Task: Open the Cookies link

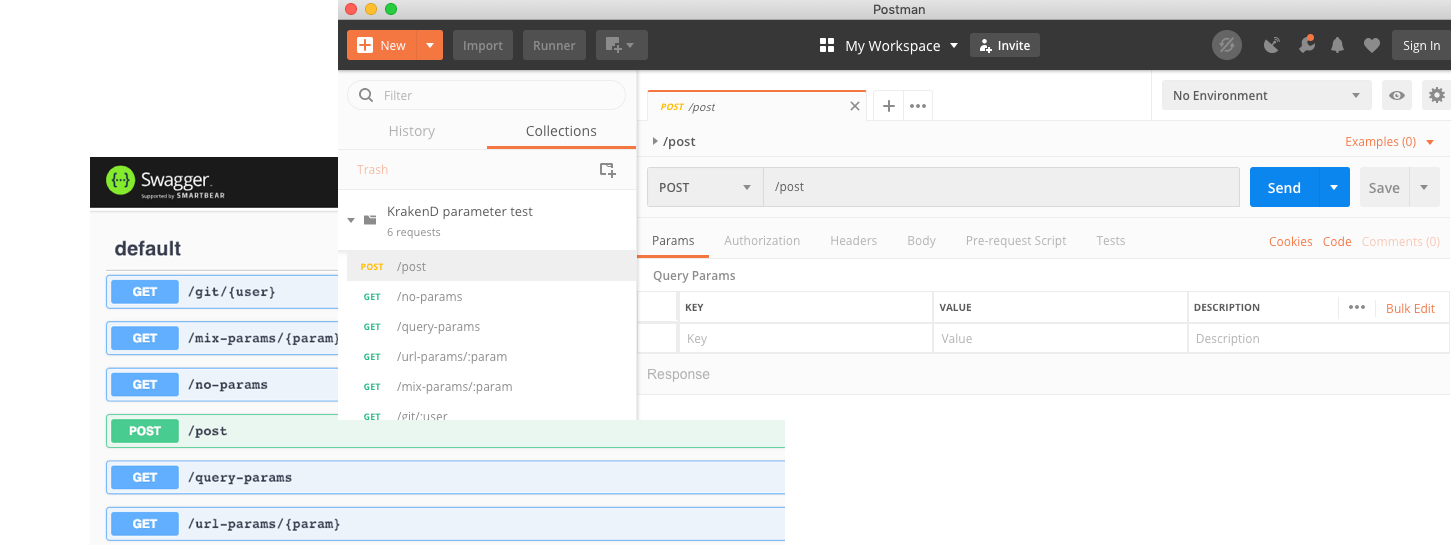Action: (1290, 242)
